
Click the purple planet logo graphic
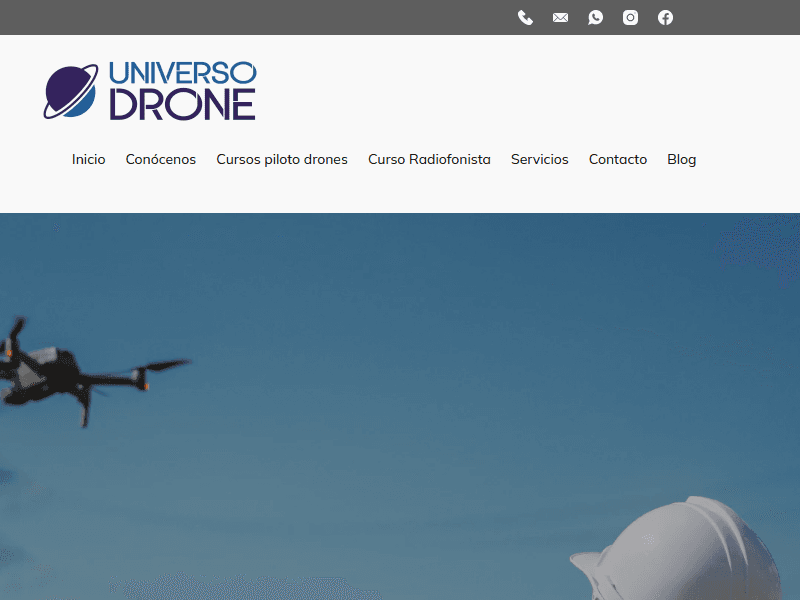(68, 89)
